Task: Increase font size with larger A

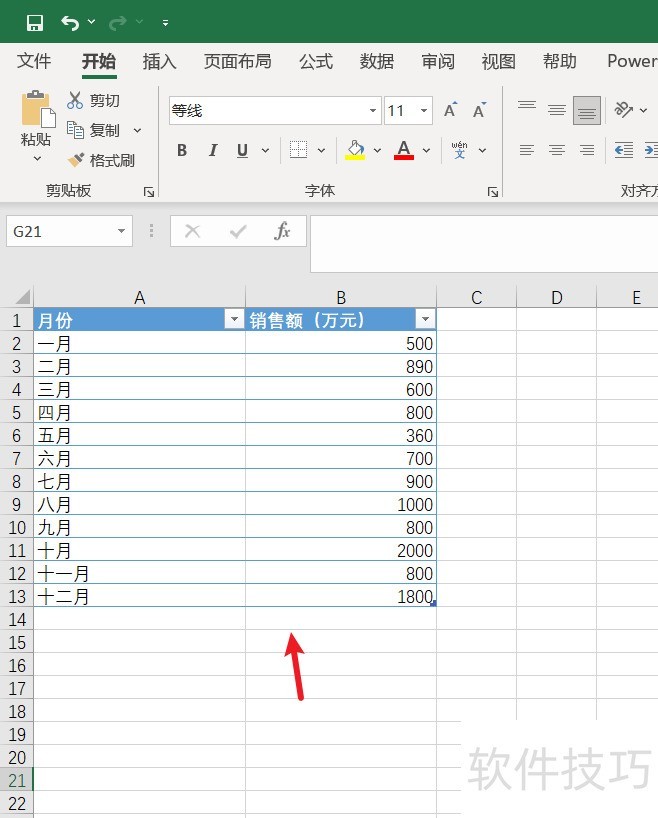Action: pyautogui.click(x=450, y=111)
